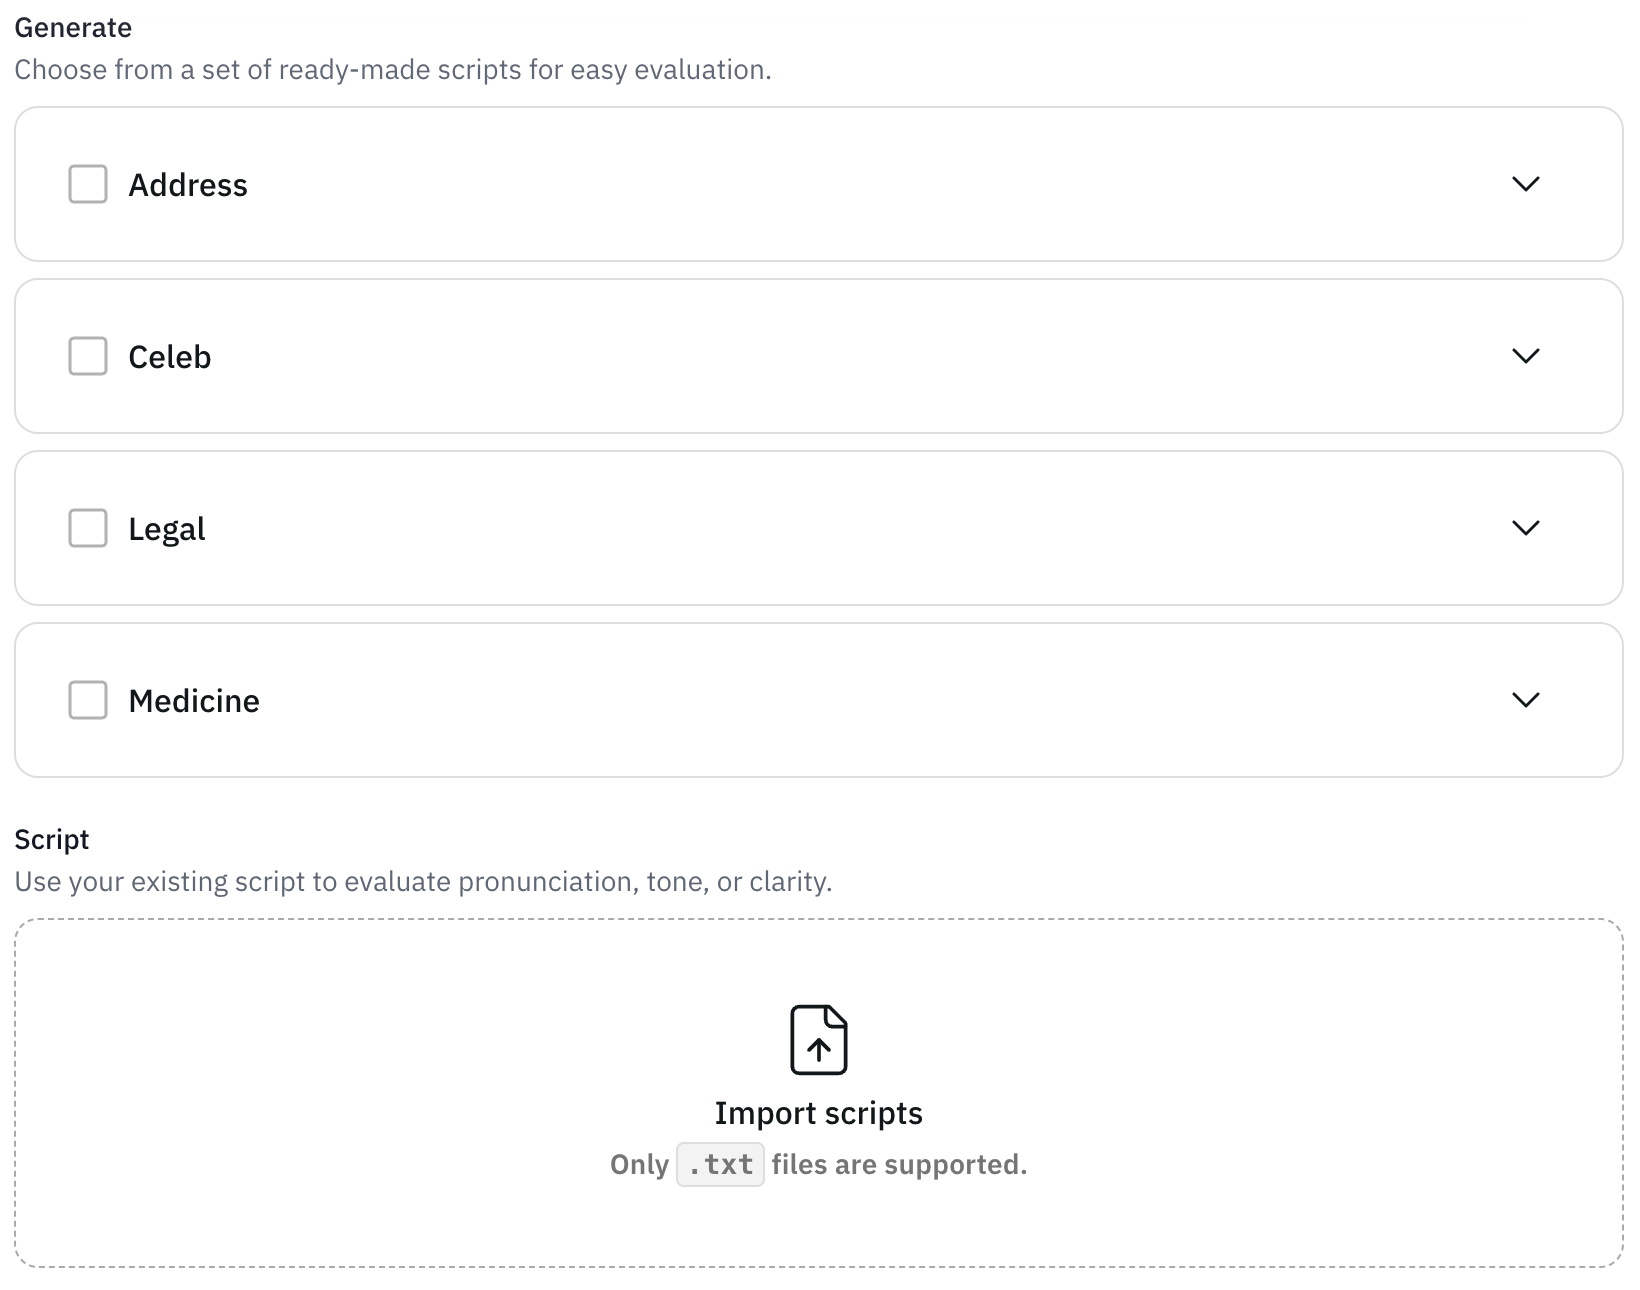1640x1290 pixels.
Task: Open the Celeb section chevron arrow
Action: [x=1525, y=356]
